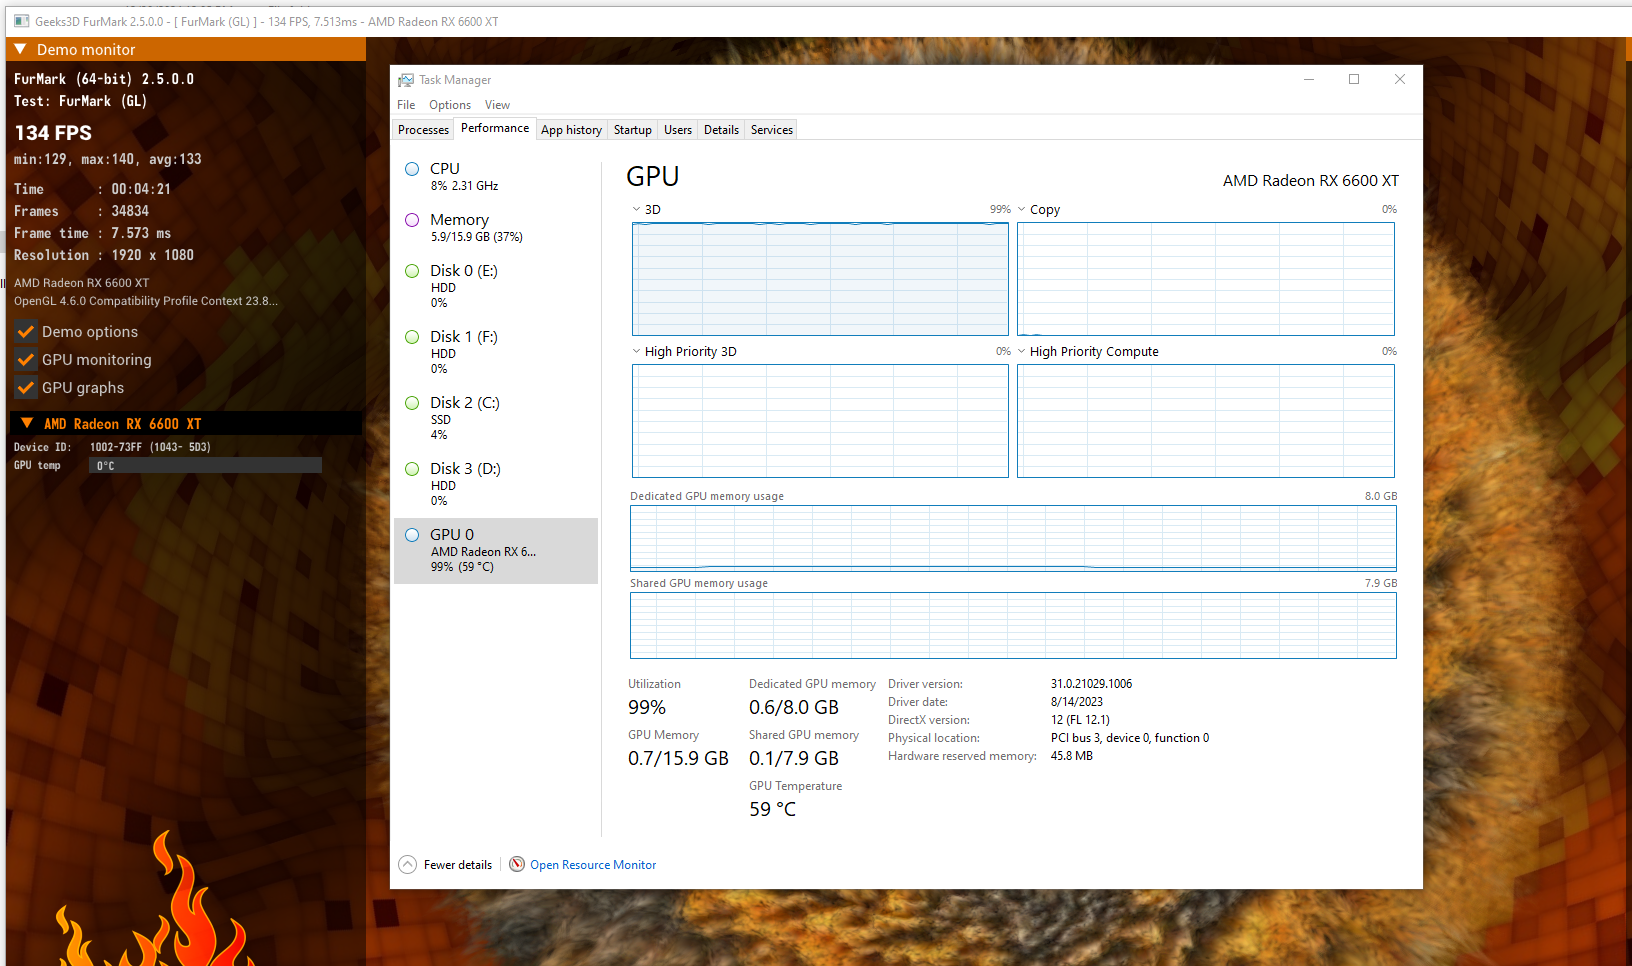Click the Fewer details button
The image size is (1632, 966).
tap(446, 865)
